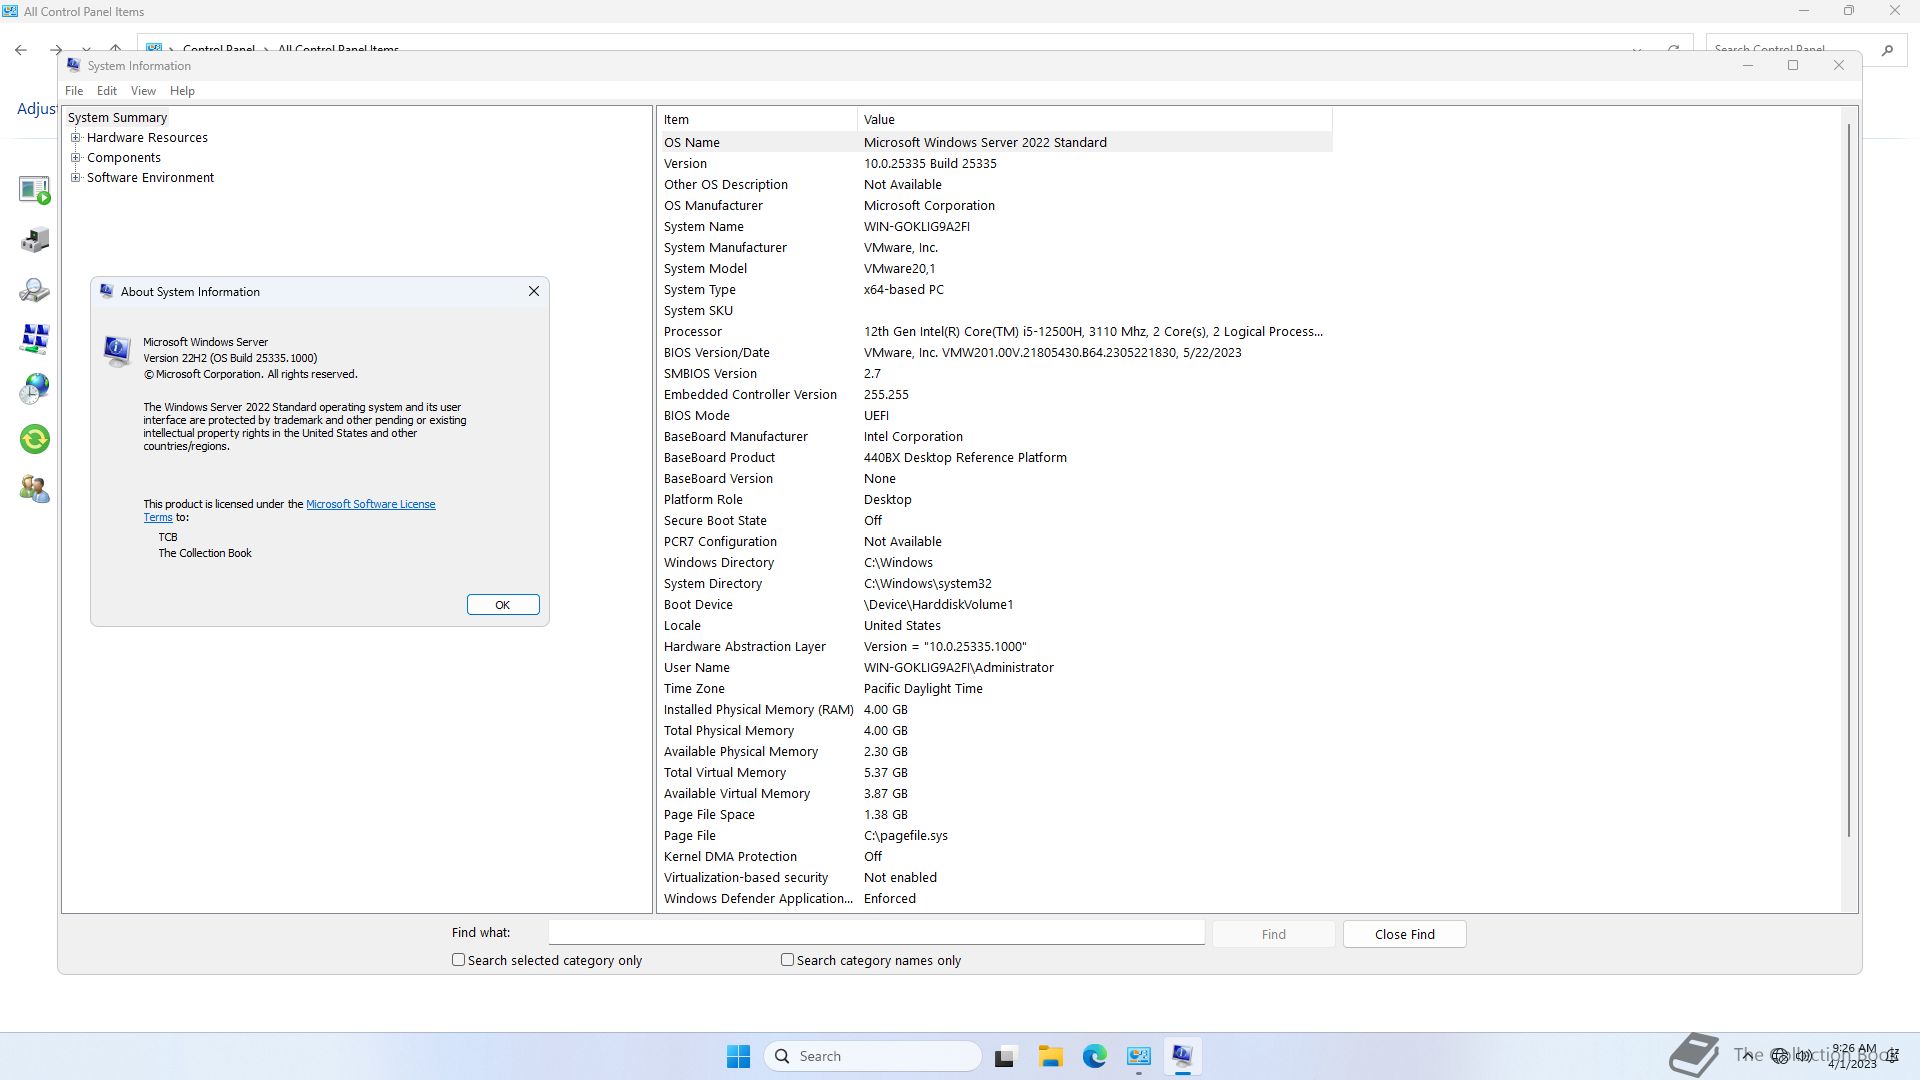Open the Edit menu
The image size is (1920, 1080).
click(x=107, y=91)
